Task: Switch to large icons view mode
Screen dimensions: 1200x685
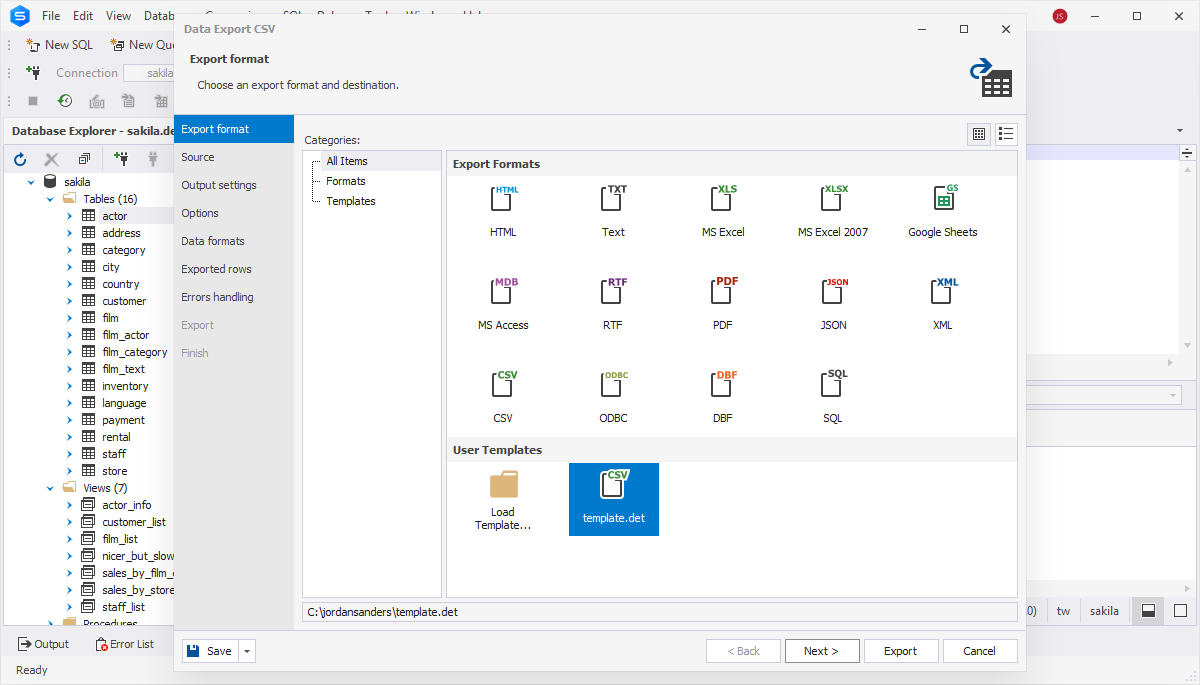Action: (x=979, y=134)
